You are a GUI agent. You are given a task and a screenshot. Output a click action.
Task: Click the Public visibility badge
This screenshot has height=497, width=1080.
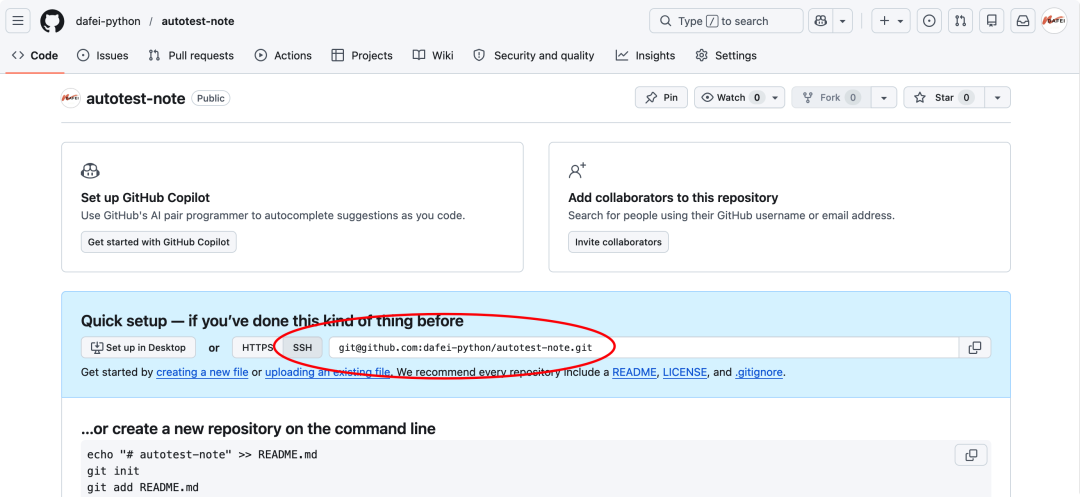211,98
